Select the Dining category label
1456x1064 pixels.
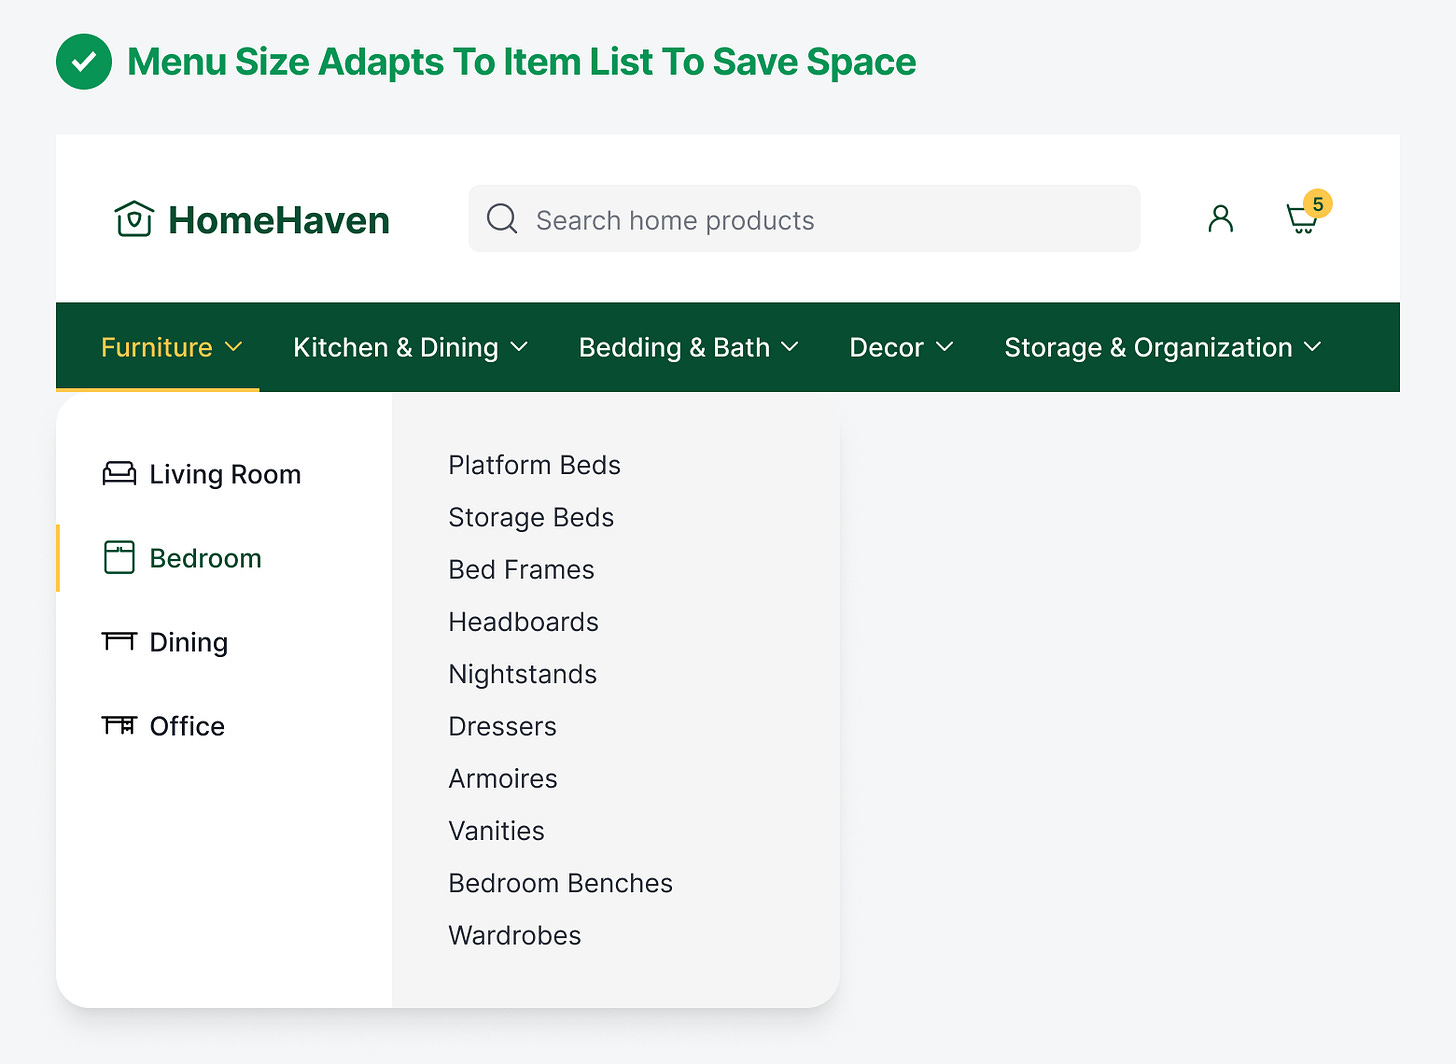pyautogui.click(x=188, y=642)
